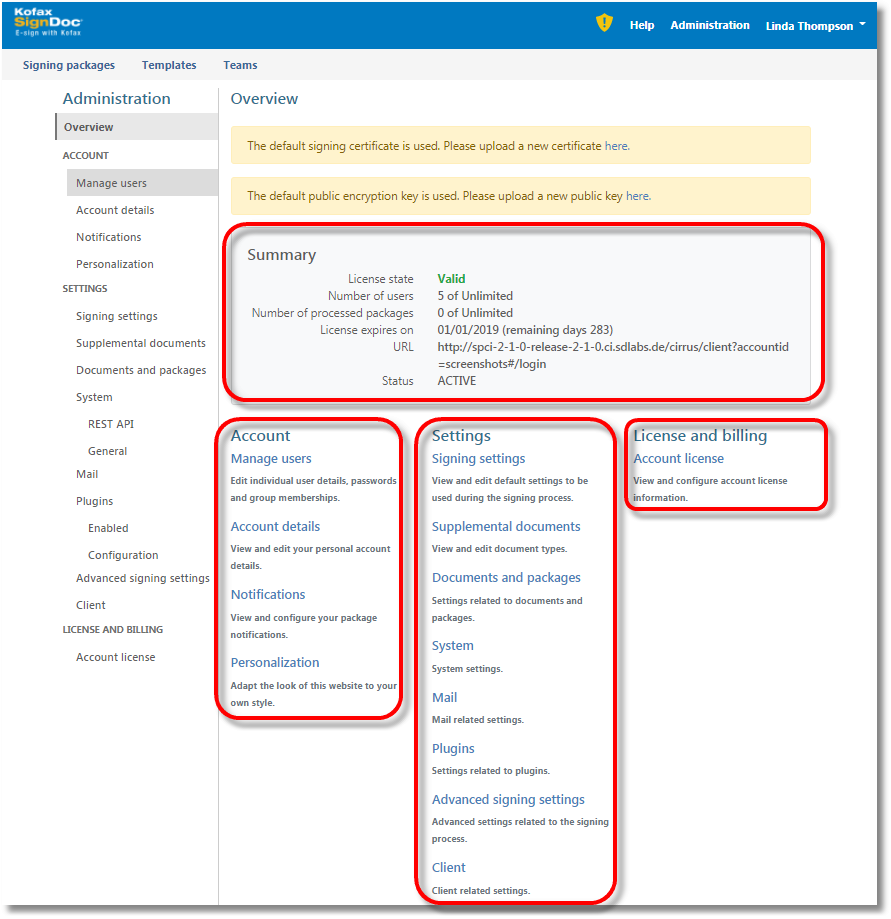This screenshot has width=891, height=919.
Task: Open Signing settings link under Settings heading
Action: click(478, 459)
